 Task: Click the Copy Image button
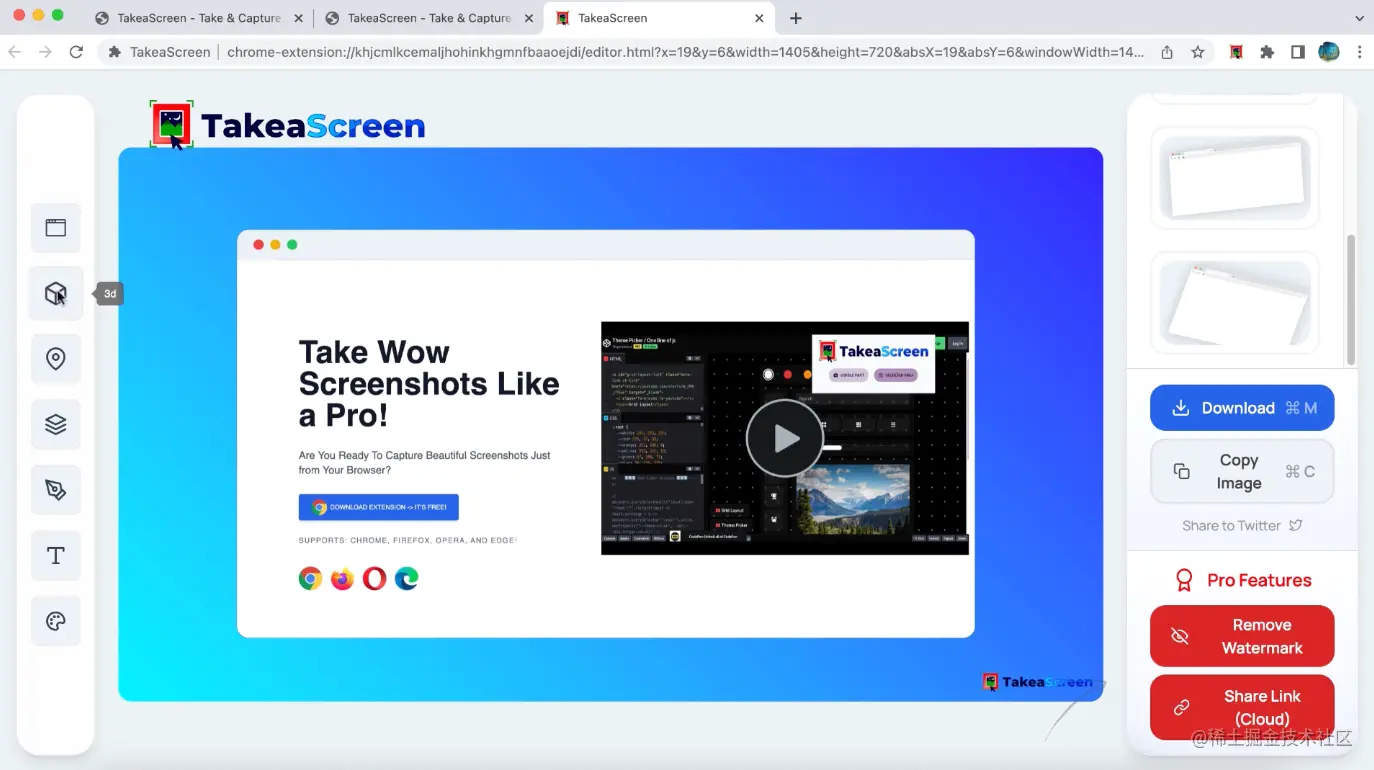1242,471
